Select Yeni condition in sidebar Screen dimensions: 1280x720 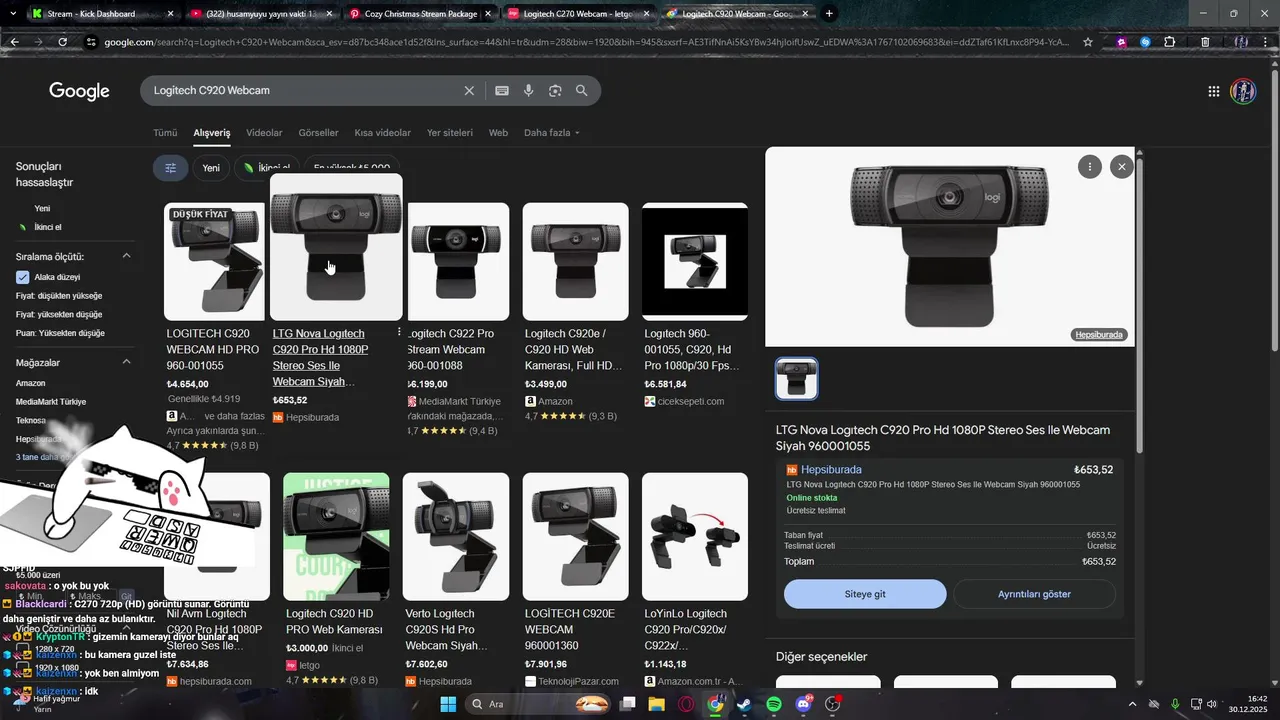coord(42,209)
